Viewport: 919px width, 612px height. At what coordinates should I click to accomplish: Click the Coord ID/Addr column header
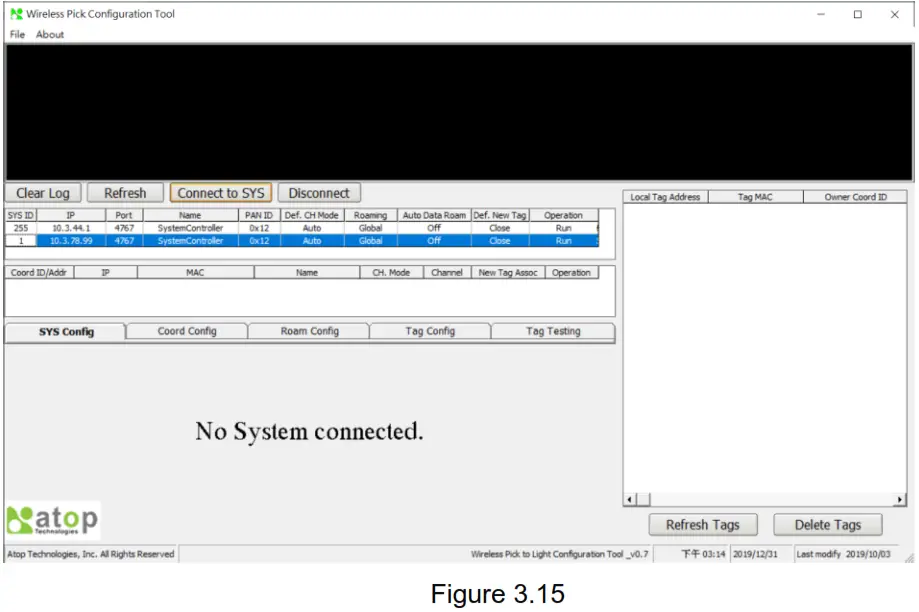(39, 273)
